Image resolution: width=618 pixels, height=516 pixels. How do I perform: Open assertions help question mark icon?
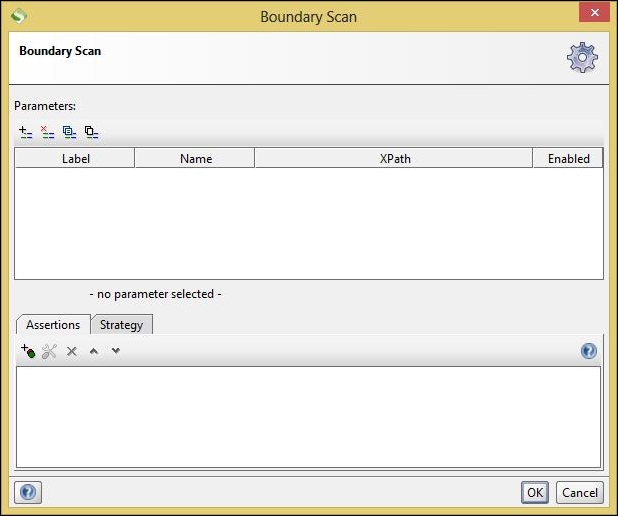click(589, 351)
